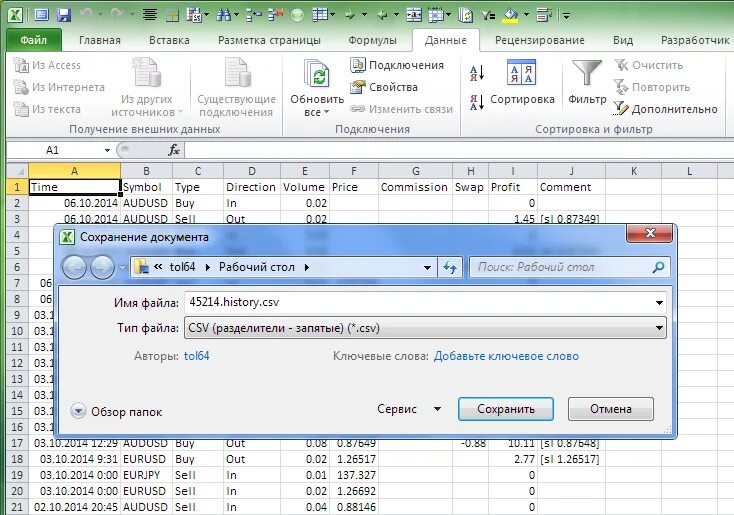734x515 pixels.
Task: Click the green circle icon in quick access toolbar
Action: tap(297, 15)
